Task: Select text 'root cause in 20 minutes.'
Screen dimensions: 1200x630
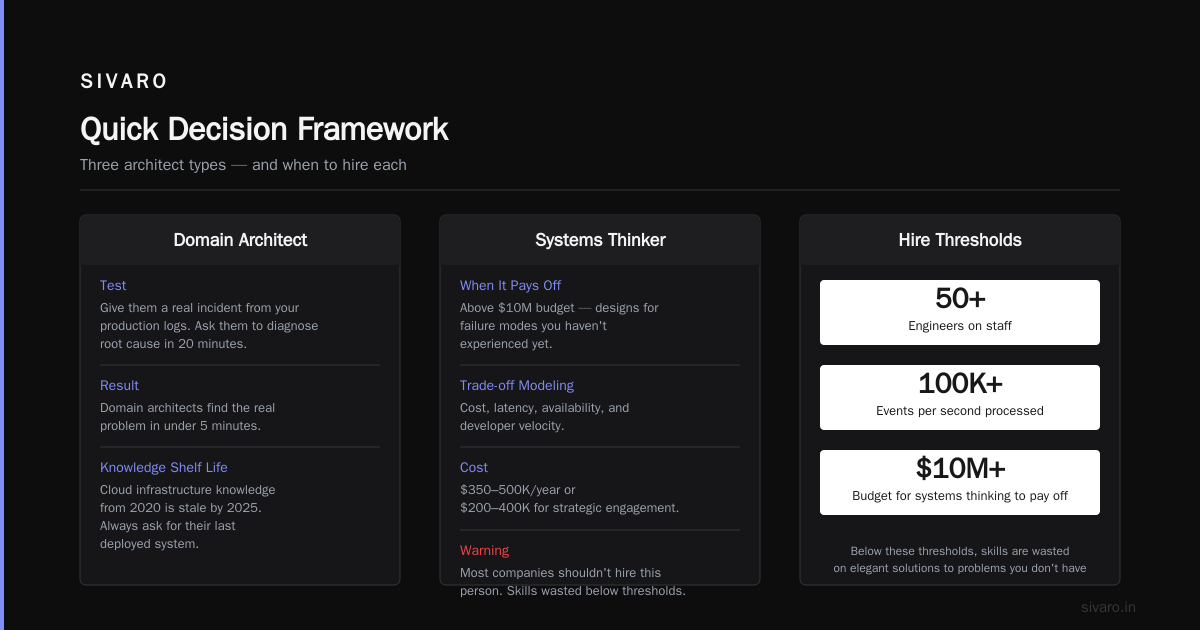Action: pos(173,344)
